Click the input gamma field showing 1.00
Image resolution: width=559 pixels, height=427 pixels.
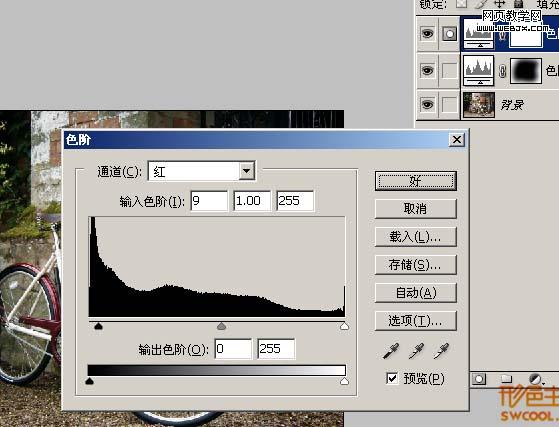click(252, 201)
